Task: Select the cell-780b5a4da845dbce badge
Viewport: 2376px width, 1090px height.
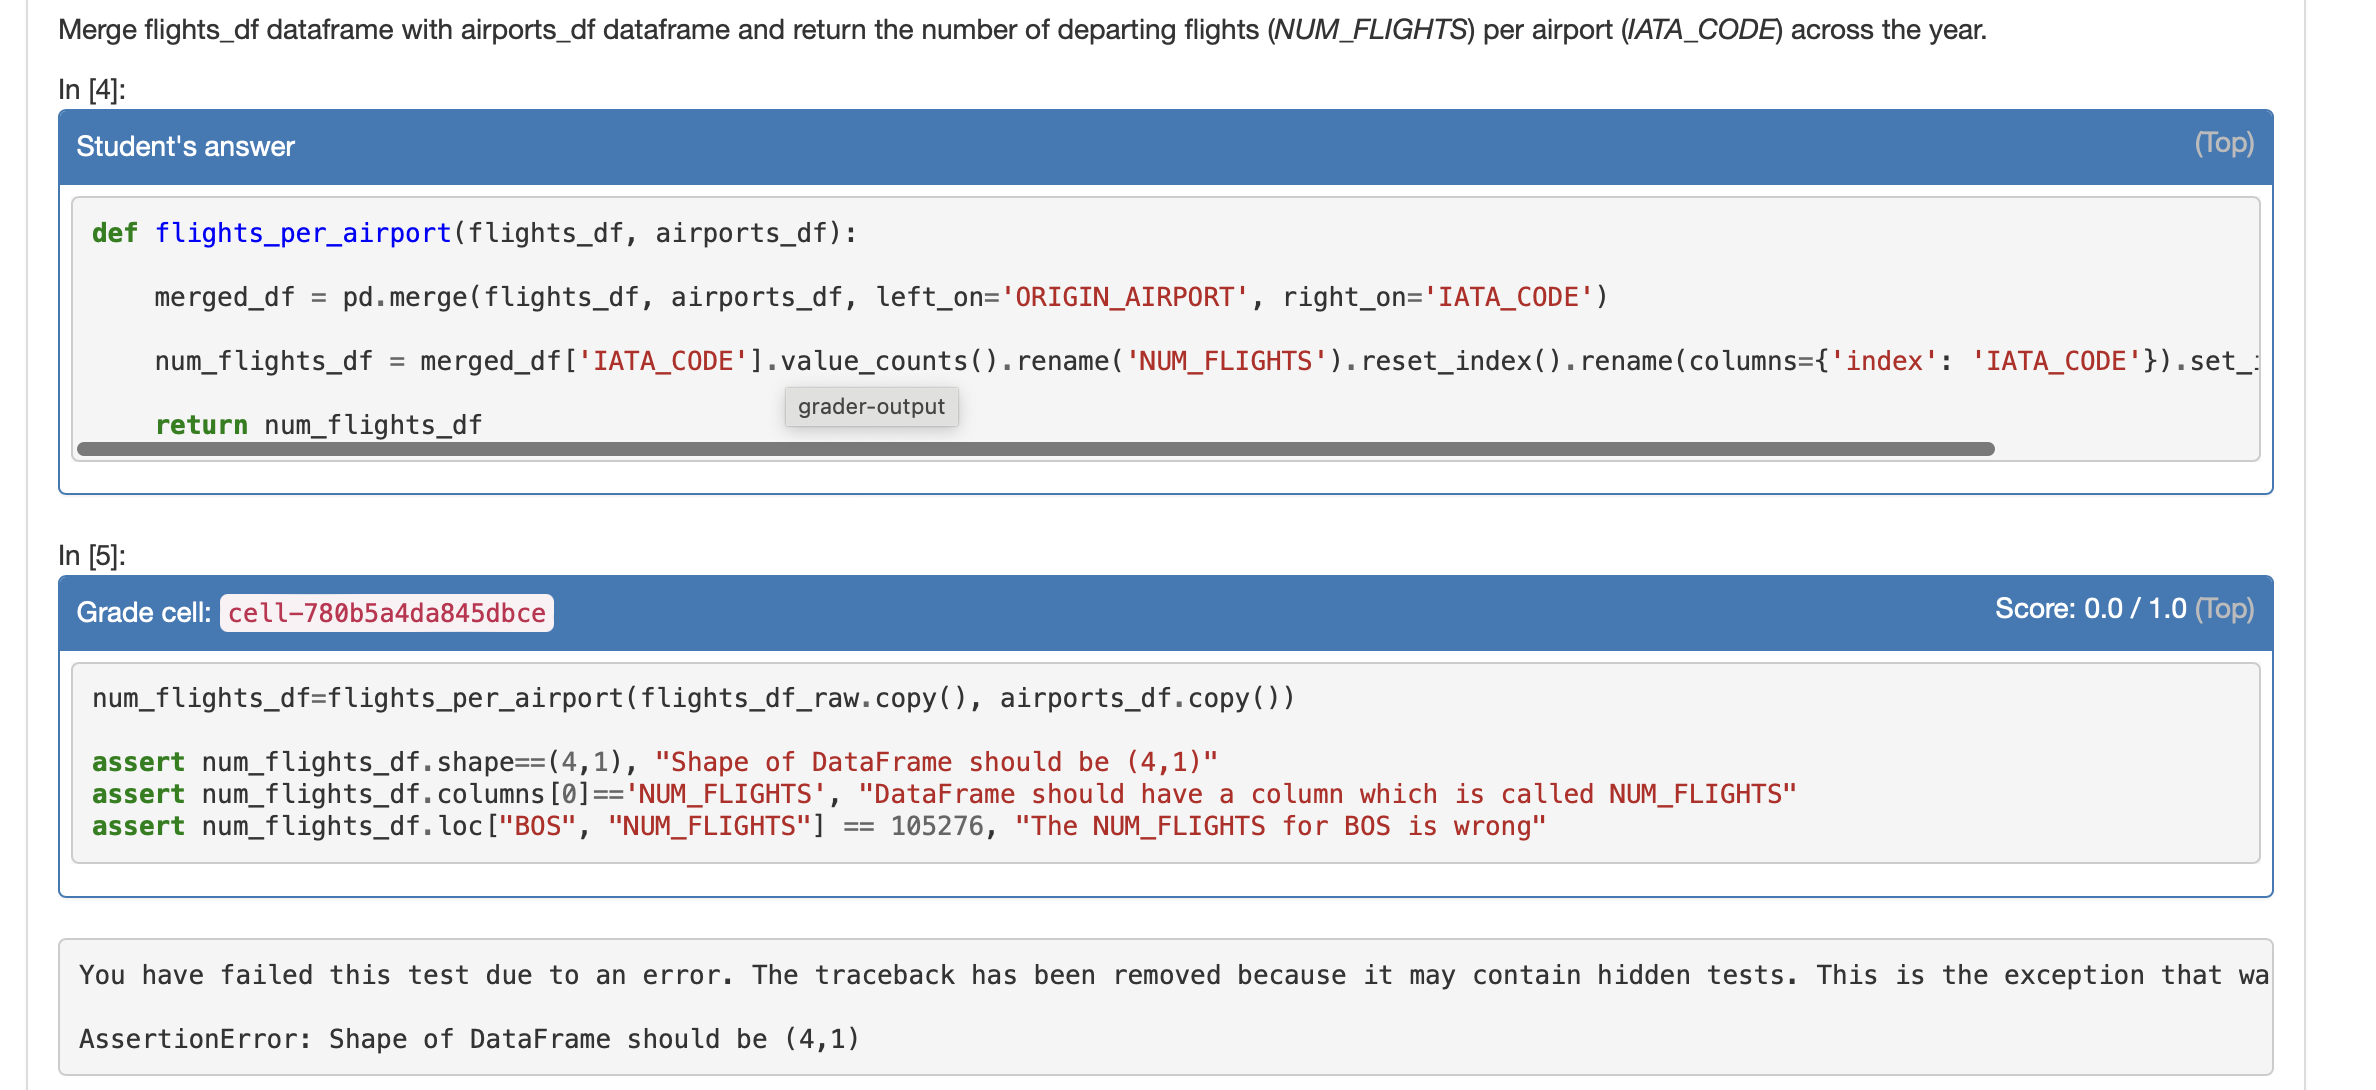Action: (x=386, y=613)
